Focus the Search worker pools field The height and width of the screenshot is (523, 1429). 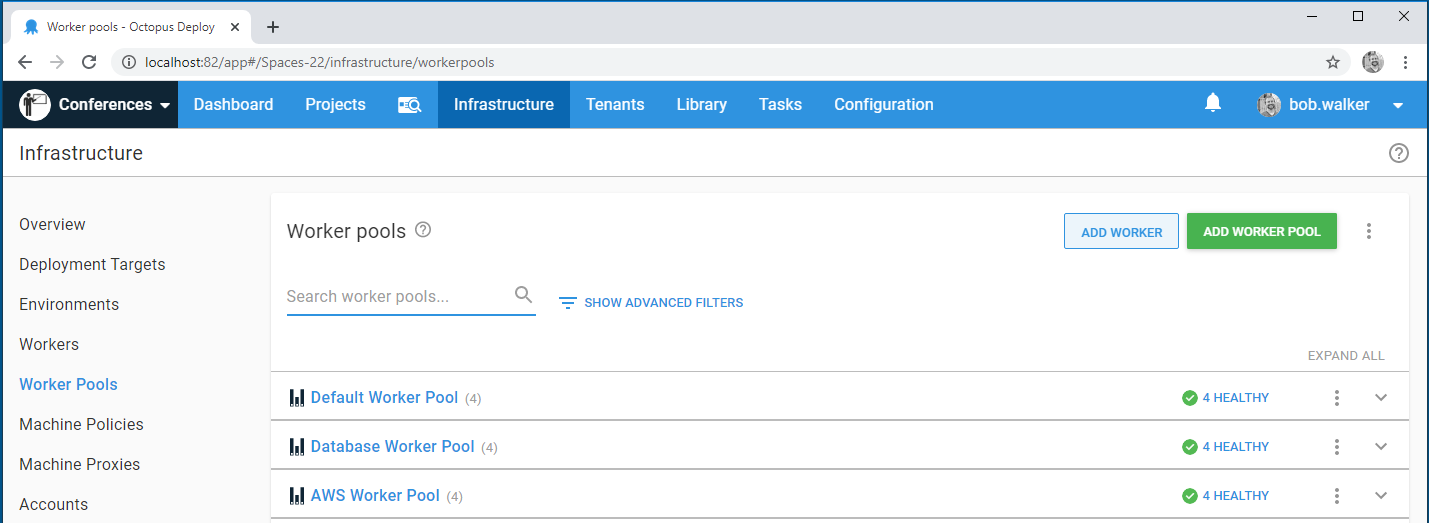coord(397,296)
